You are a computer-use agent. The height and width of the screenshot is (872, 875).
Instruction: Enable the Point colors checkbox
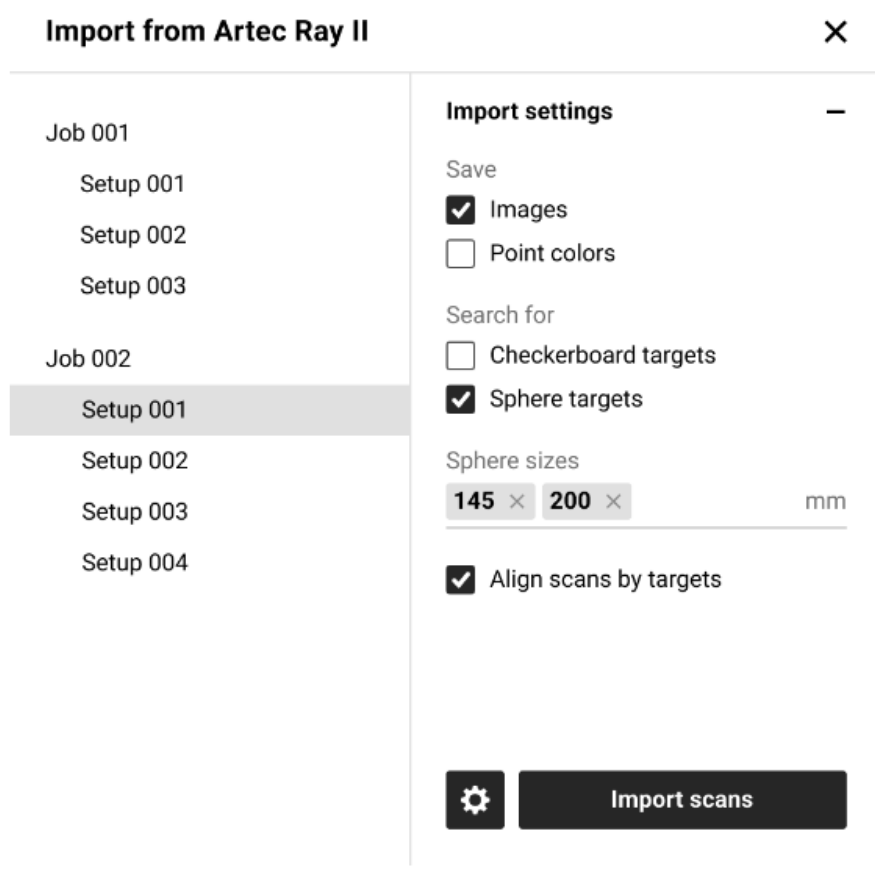[460, 254]
